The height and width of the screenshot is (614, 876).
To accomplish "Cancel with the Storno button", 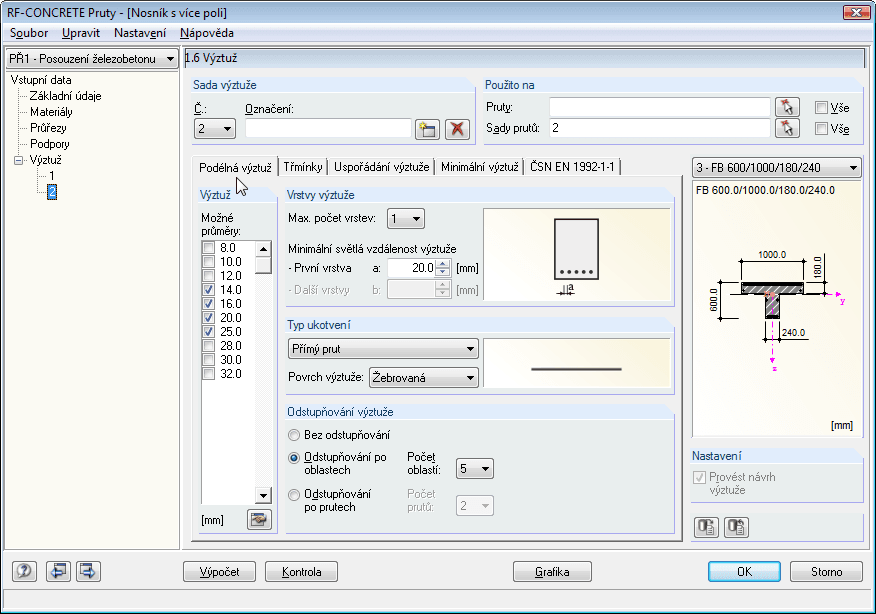I will pyautogui.click(x=826, y=572).
